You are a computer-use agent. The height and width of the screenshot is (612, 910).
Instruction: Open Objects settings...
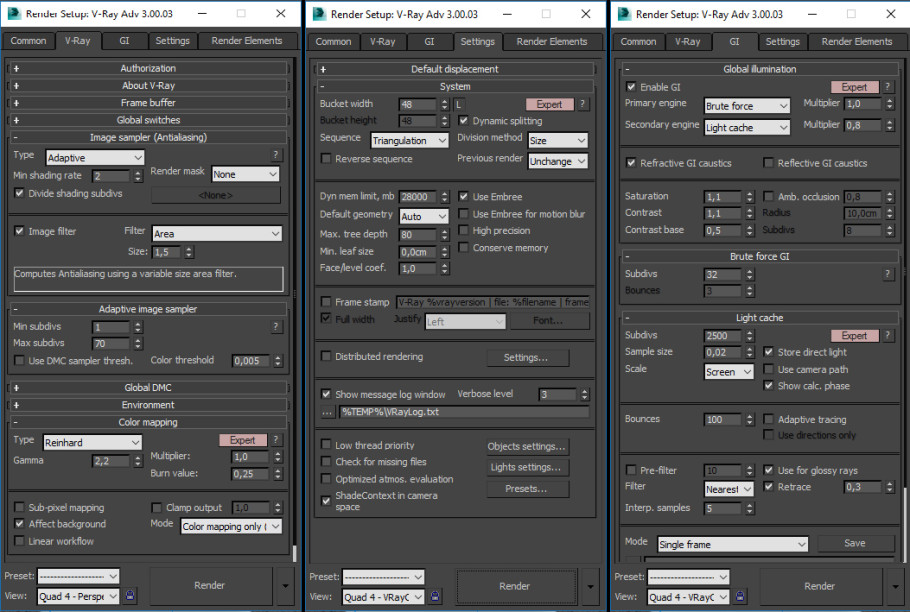[527, 446]
